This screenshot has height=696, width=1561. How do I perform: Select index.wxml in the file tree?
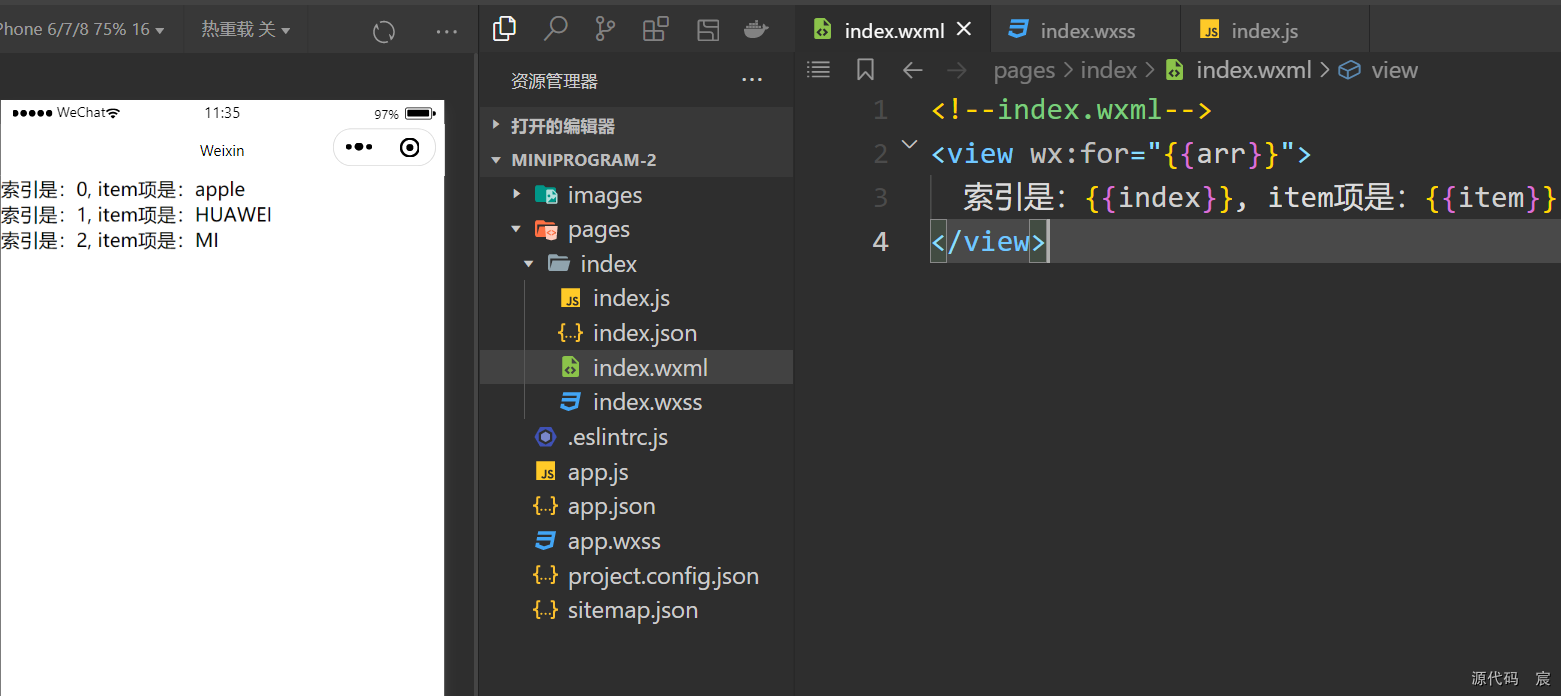click(636, 367)
